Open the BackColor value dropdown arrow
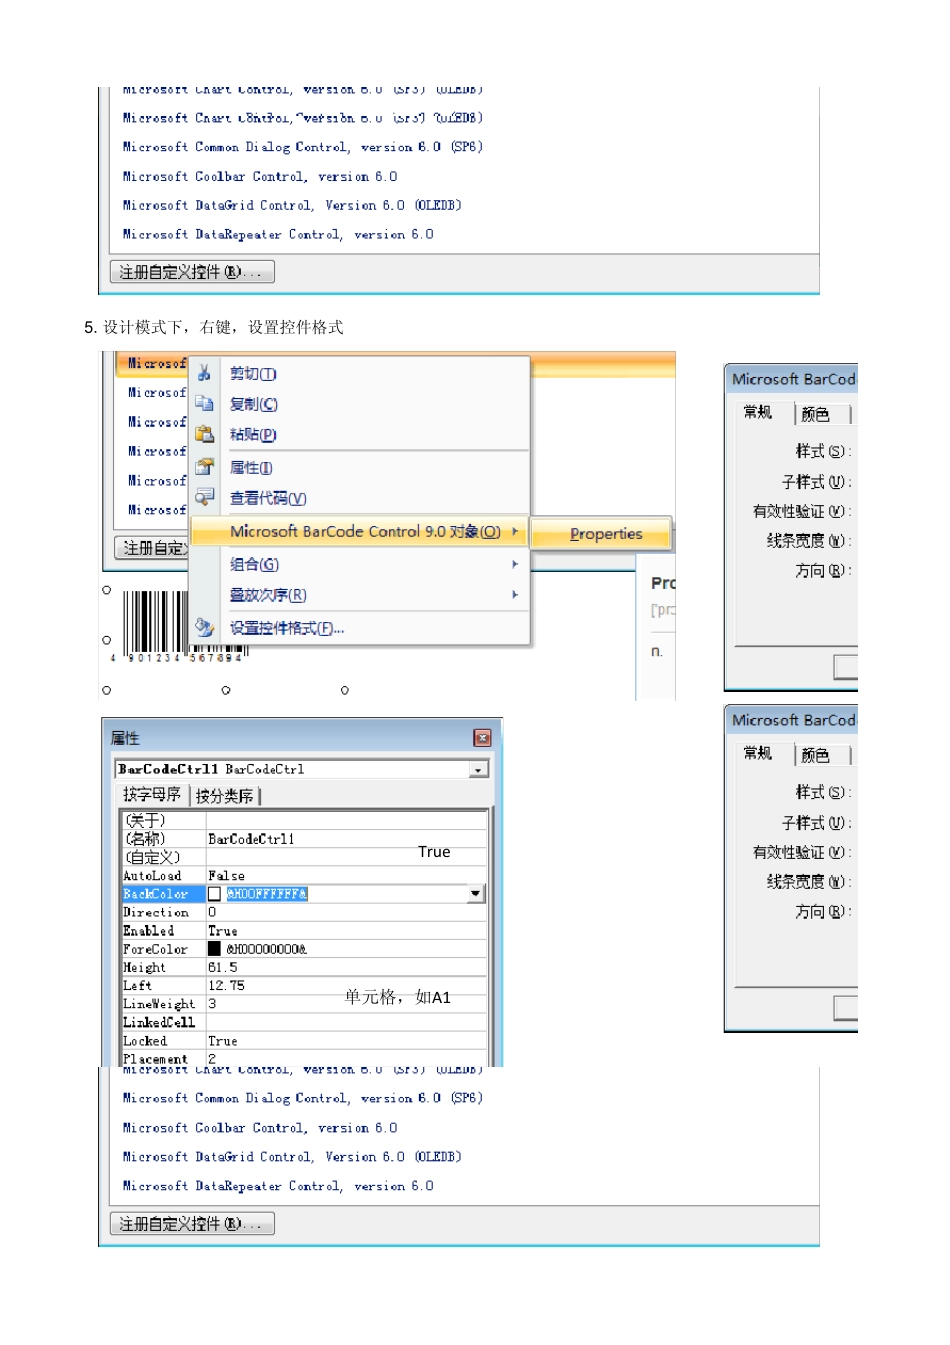950x1345 pixels. pyautogui.click(x=476, y=894)
